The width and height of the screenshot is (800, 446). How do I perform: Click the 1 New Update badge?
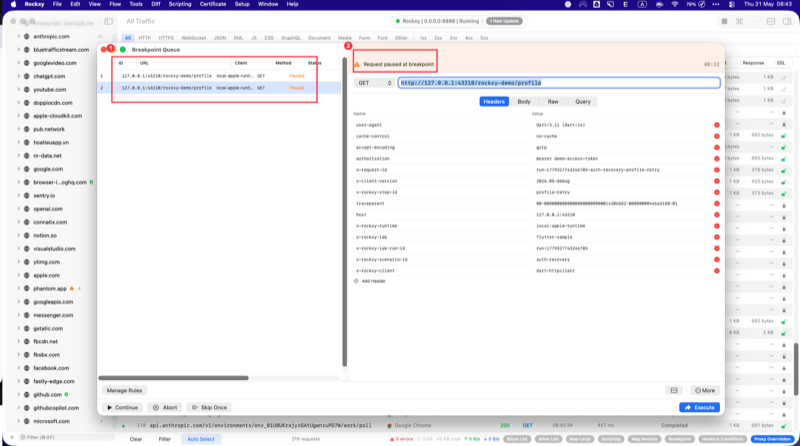[x=504, y=21]
